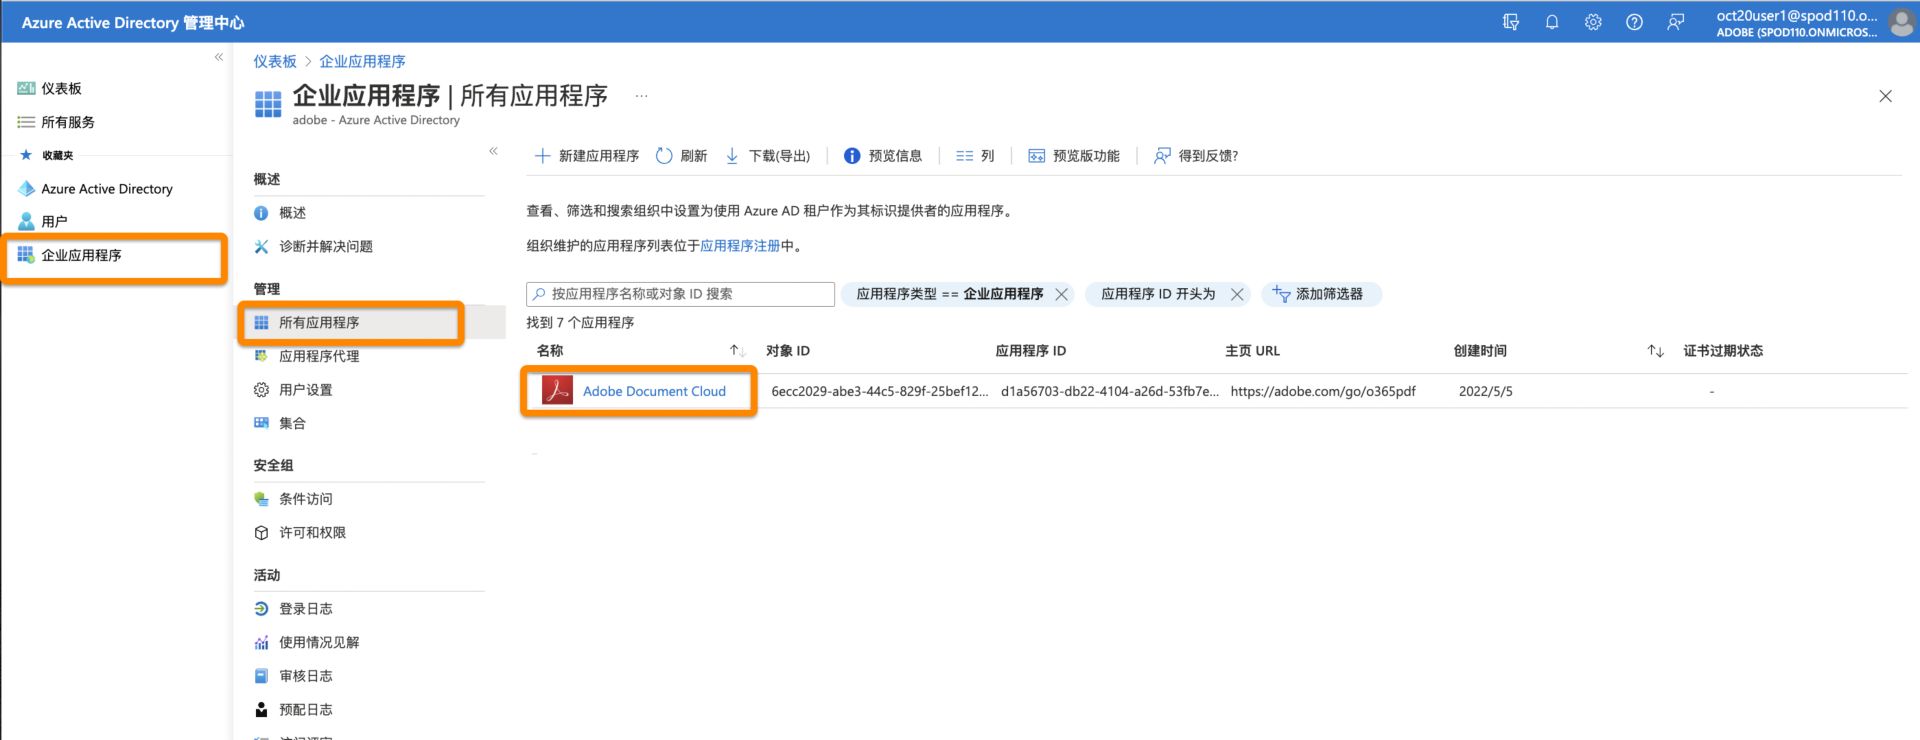The height and width of the screenshot is (740, 1920).
Task: Sort by 名称 column arrow
Action: (737, 351)
